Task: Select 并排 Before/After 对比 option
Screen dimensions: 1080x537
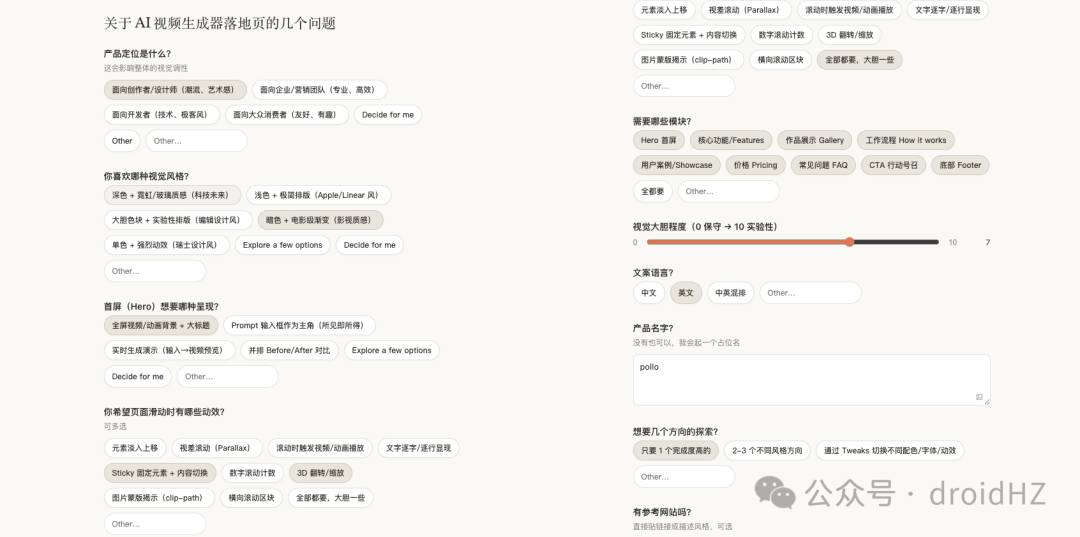Action: (x=289, y=350)
